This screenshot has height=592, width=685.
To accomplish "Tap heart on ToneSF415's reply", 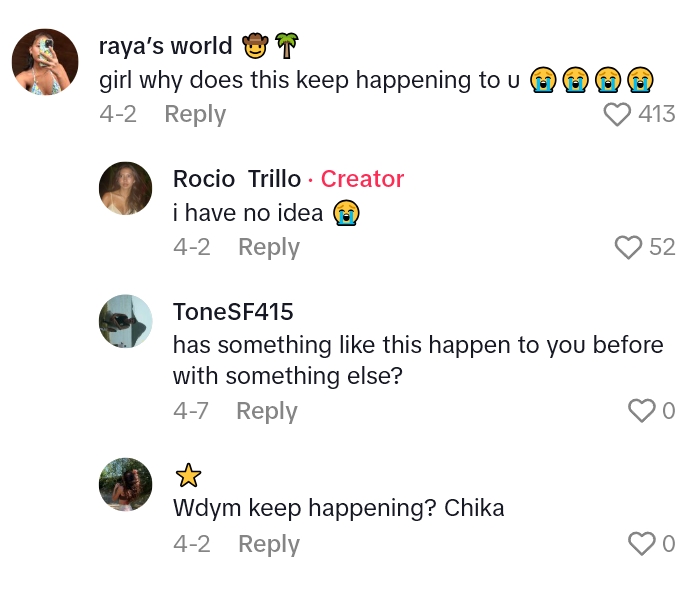I will (641, 411).
